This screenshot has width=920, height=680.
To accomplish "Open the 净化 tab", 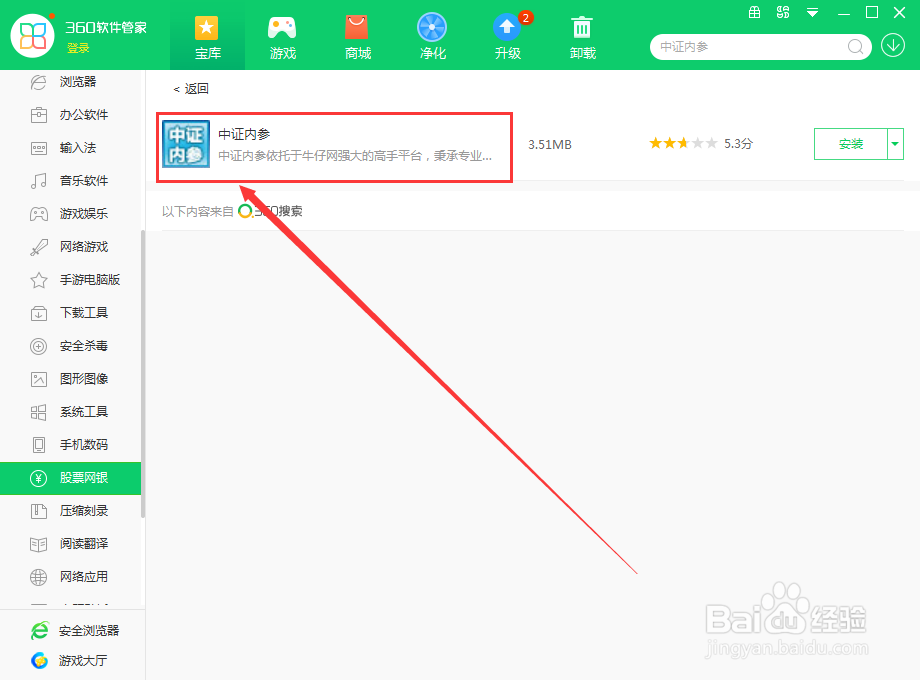I will [432, 38].
